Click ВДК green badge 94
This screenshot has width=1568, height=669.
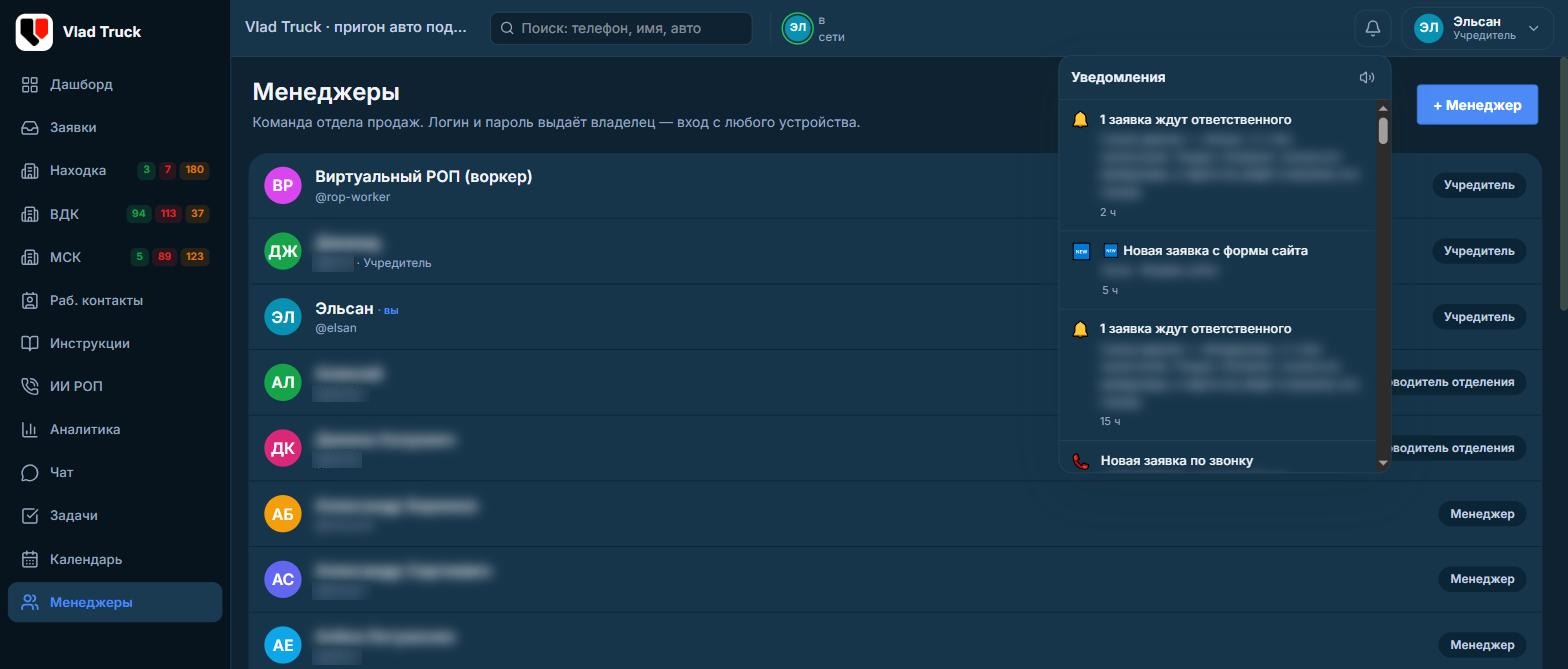(139, 214)
